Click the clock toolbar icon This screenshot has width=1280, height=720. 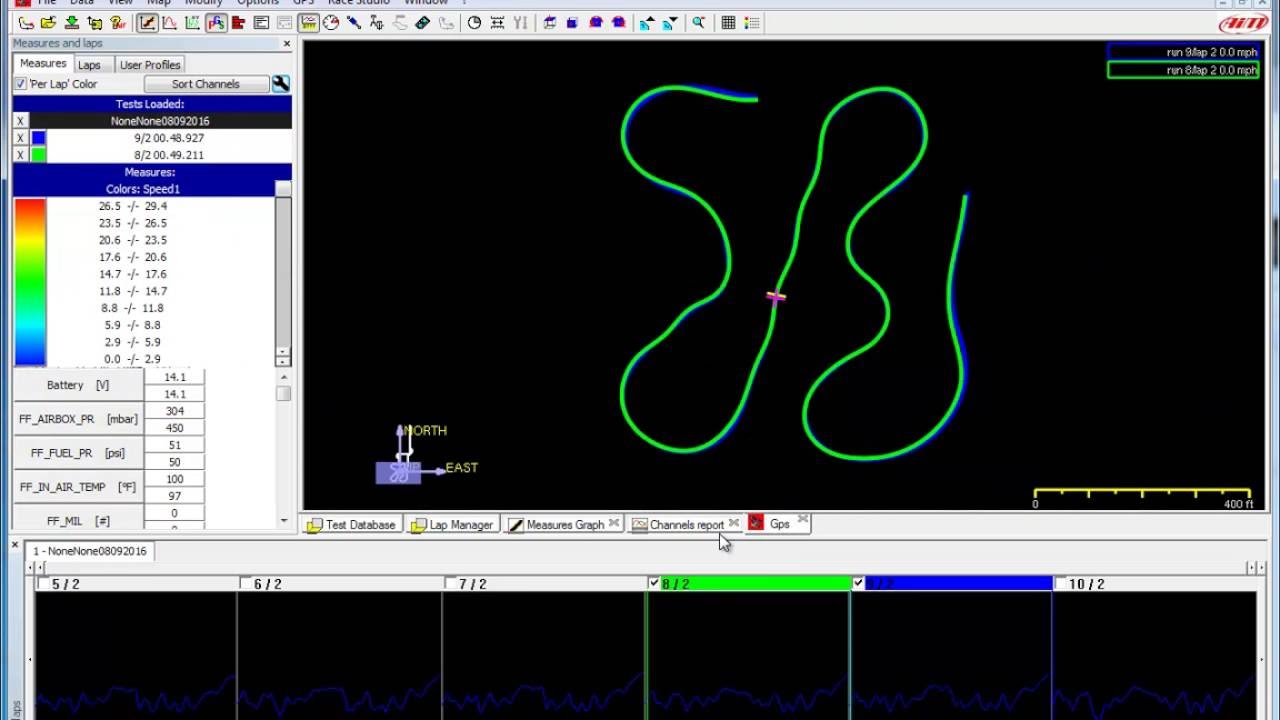(x=474, y=22)
